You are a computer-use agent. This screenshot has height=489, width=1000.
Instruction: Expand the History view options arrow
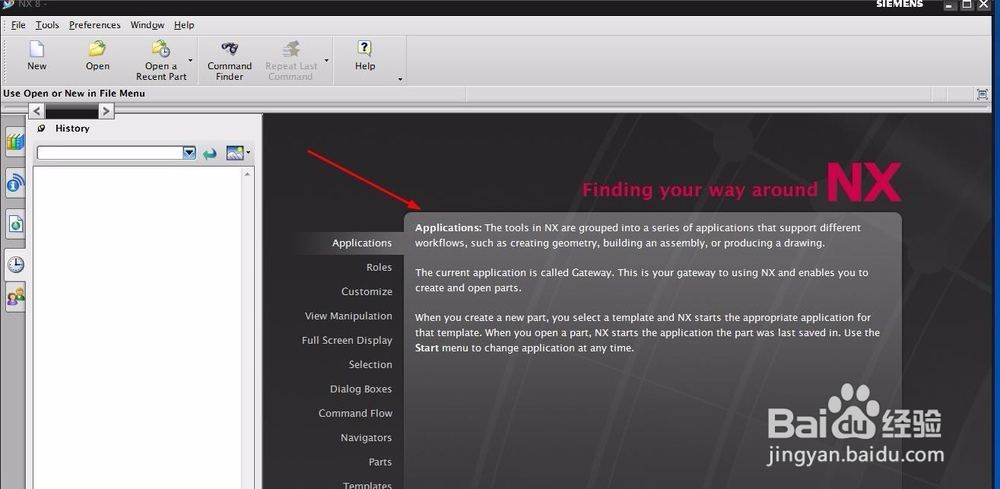click(248, 152)
